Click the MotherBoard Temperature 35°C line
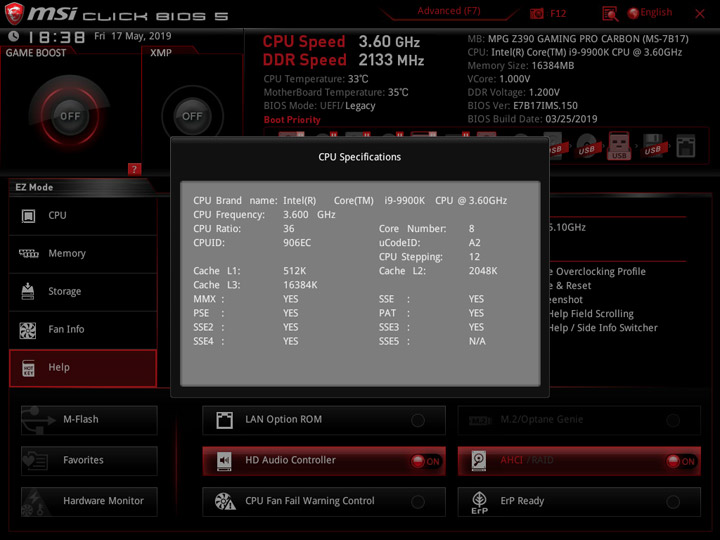720x540 pixels. (x=336, y=92)
